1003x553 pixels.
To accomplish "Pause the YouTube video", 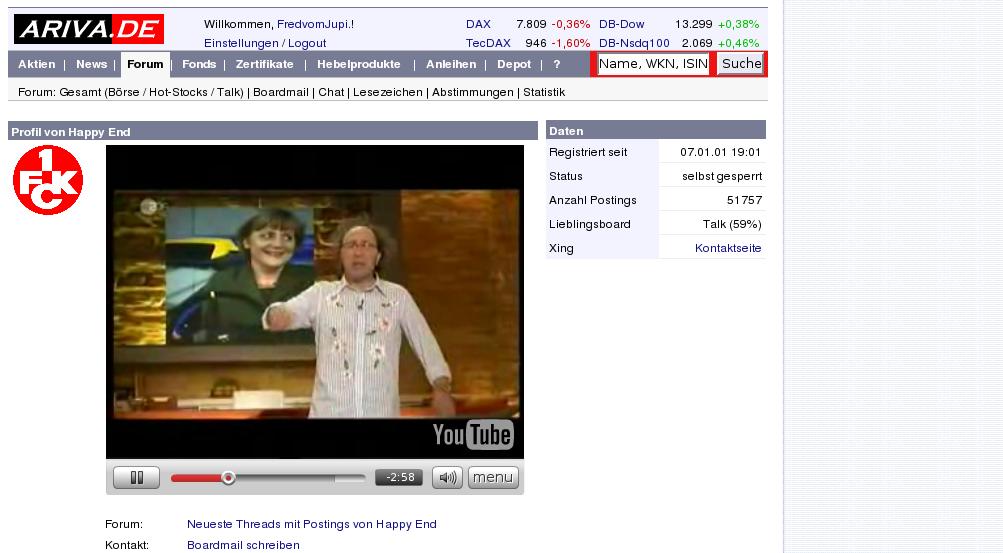I will 136,478.
